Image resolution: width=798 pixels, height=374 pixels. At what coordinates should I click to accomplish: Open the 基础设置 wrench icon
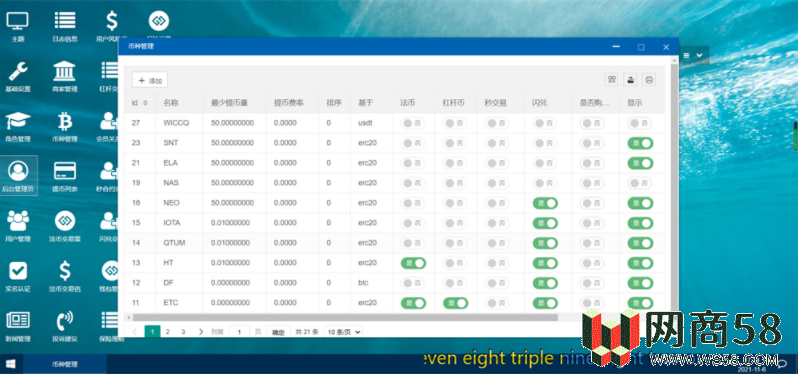pos(18,76)
